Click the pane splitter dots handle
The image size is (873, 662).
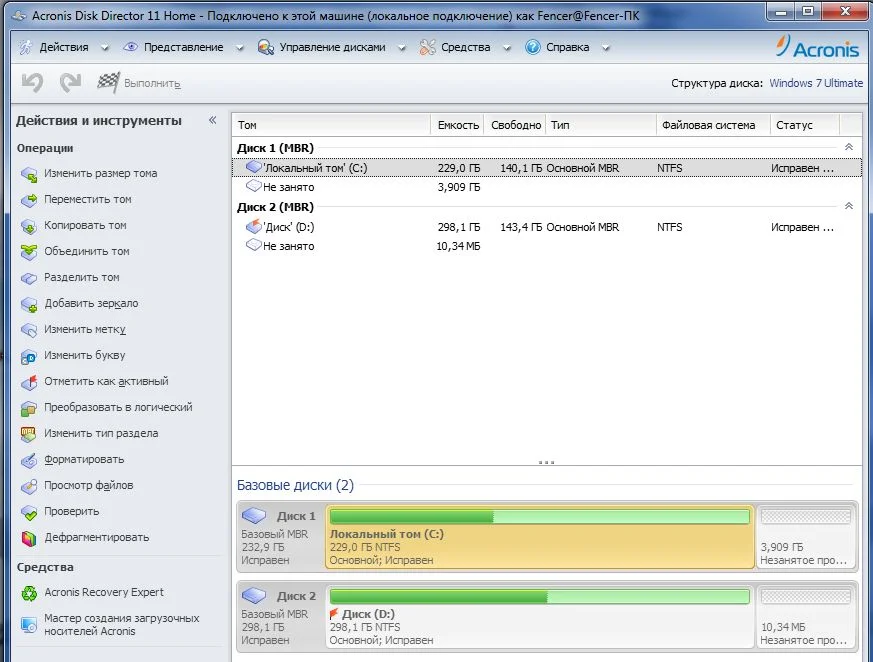(x=546, y=462)
